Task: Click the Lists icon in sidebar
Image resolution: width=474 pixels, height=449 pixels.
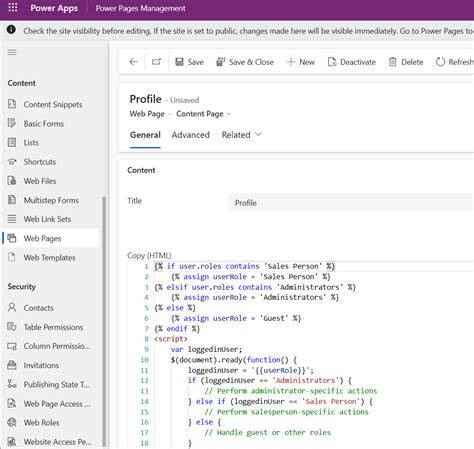Action: pyautogui.click(x=12, y=142)
